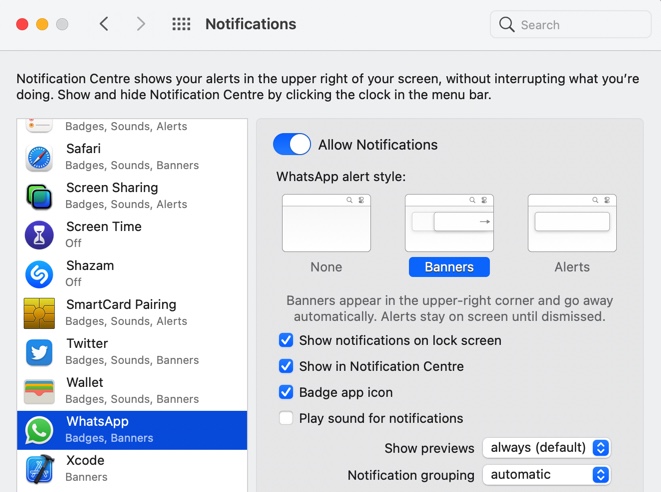Screen dimensions: 661x492
Task: Click the magnifying glass search icon
Action: coord(506,24)
